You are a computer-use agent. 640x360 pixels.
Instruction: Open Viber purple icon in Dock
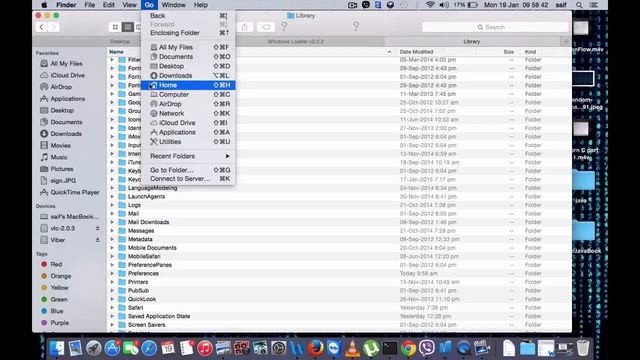(x=427, y=348)
